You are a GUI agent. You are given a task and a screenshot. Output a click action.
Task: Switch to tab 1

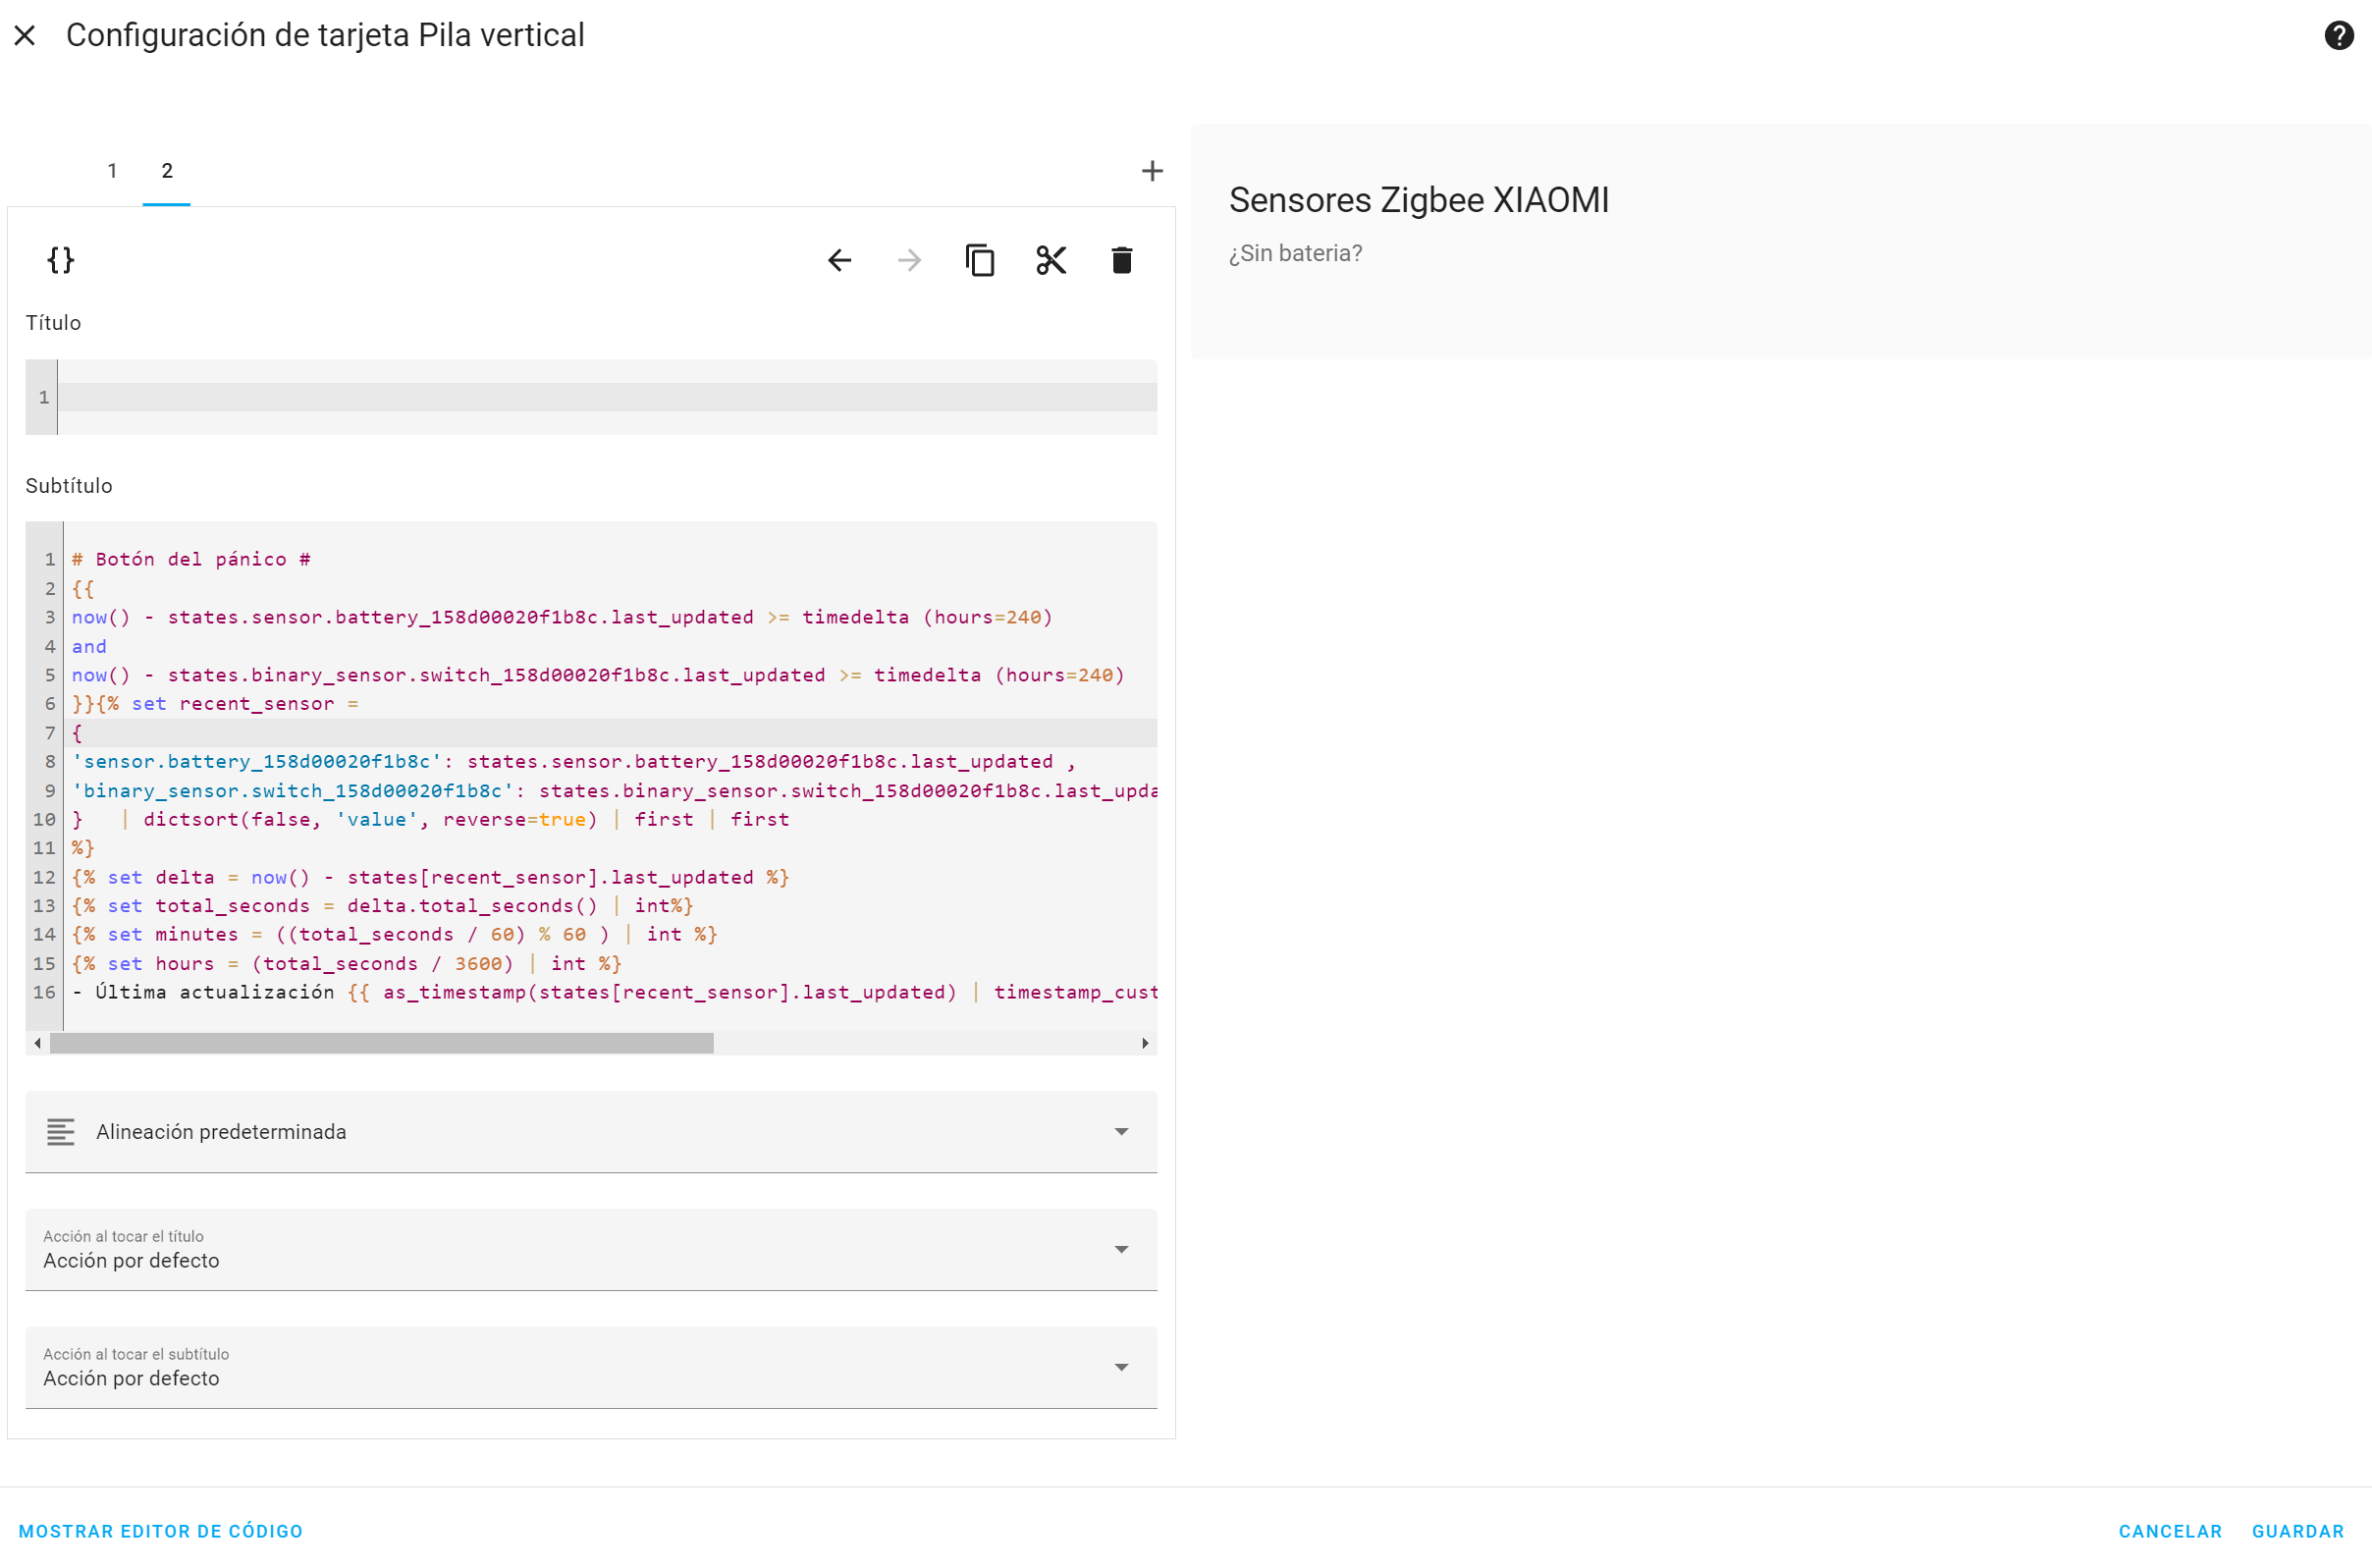[x=112, y=170]
